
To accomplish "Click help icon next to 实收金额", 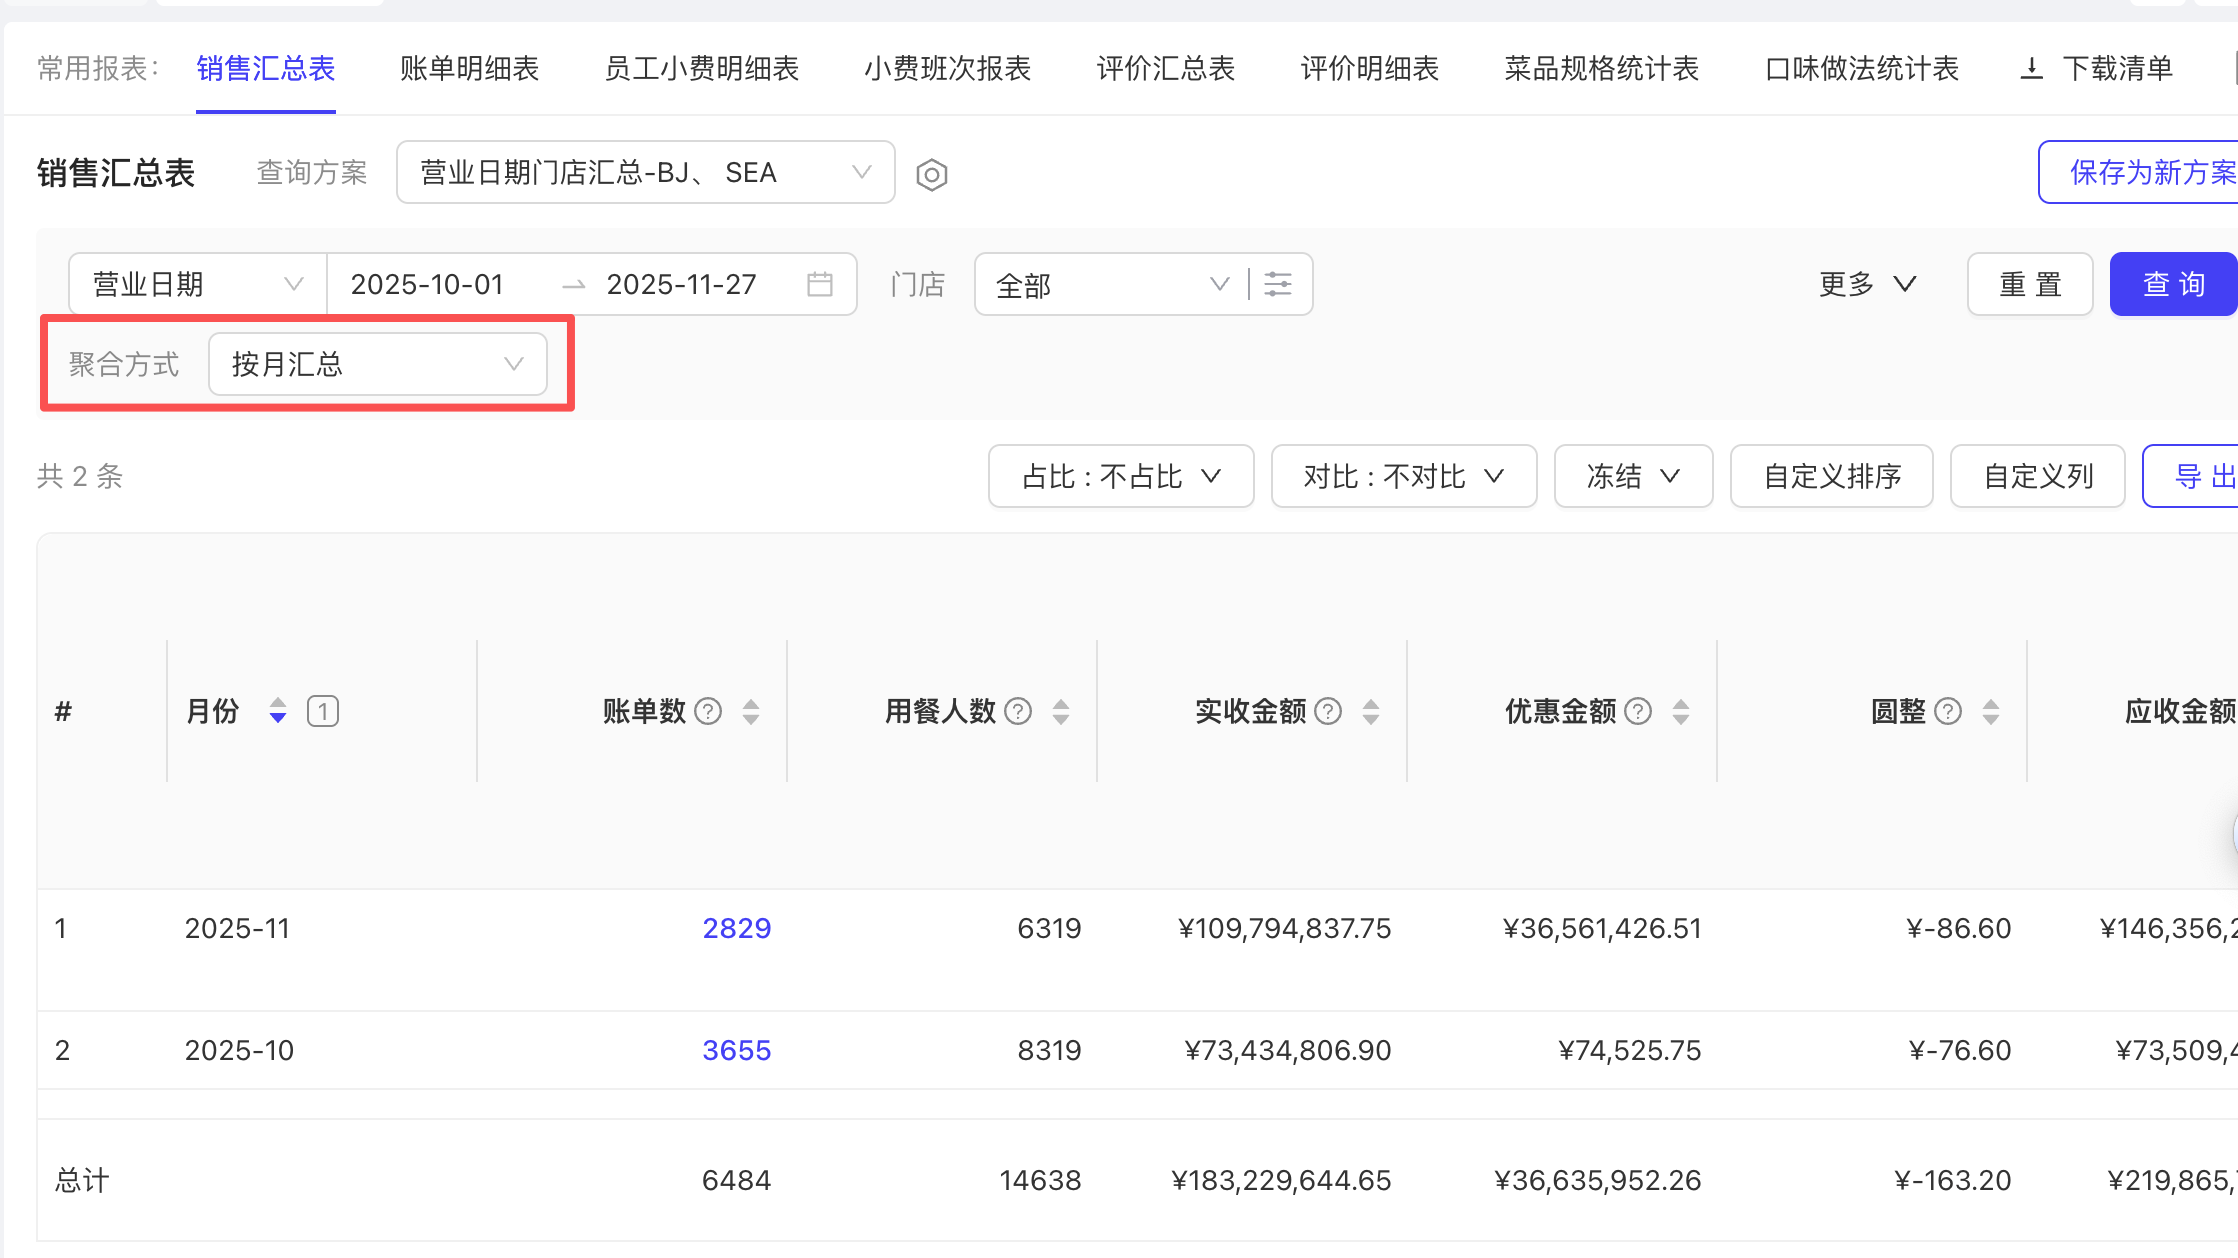I will coord(1328,711).
